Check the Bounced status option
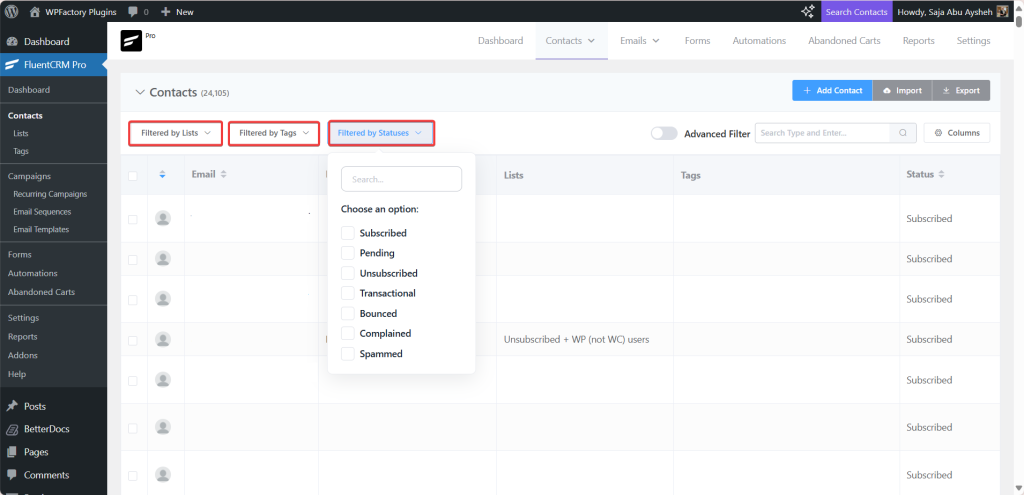This screenshot has width=1024, height=495. point(348,313)
